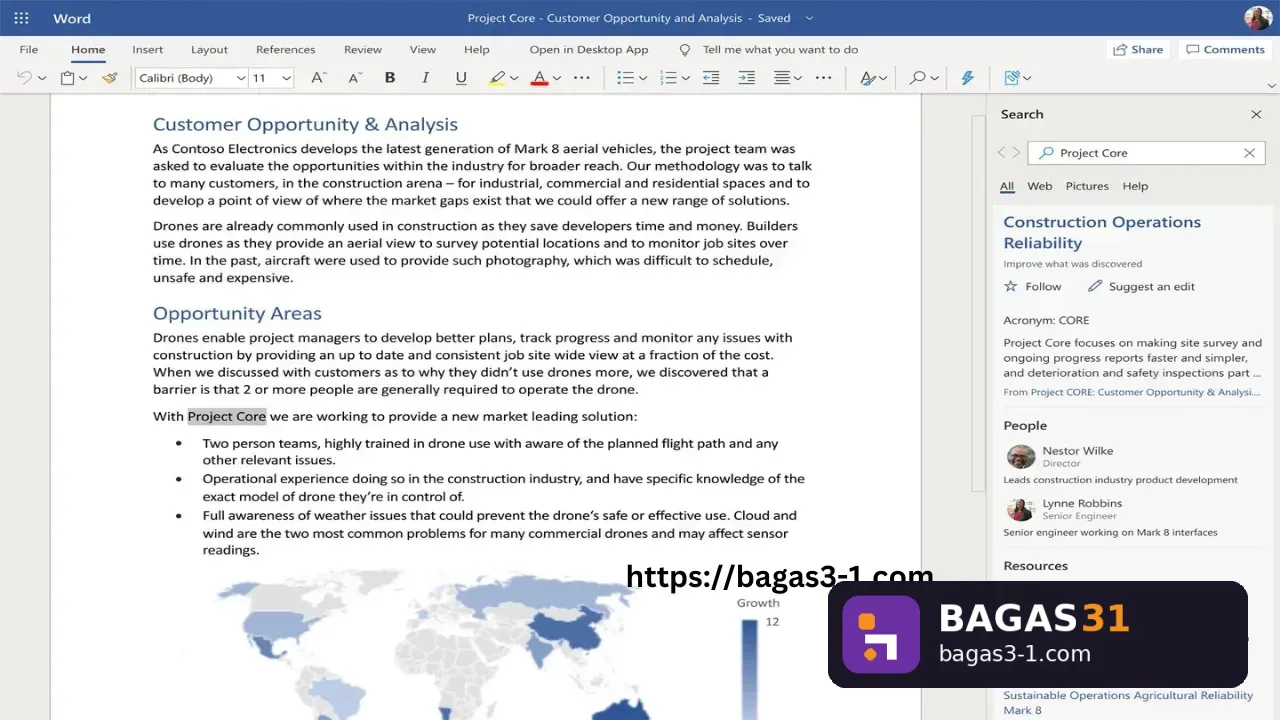Select the Format Painter tool
Image resolution: width=1280 pixels, height=720 pixels.
[110, 78]
